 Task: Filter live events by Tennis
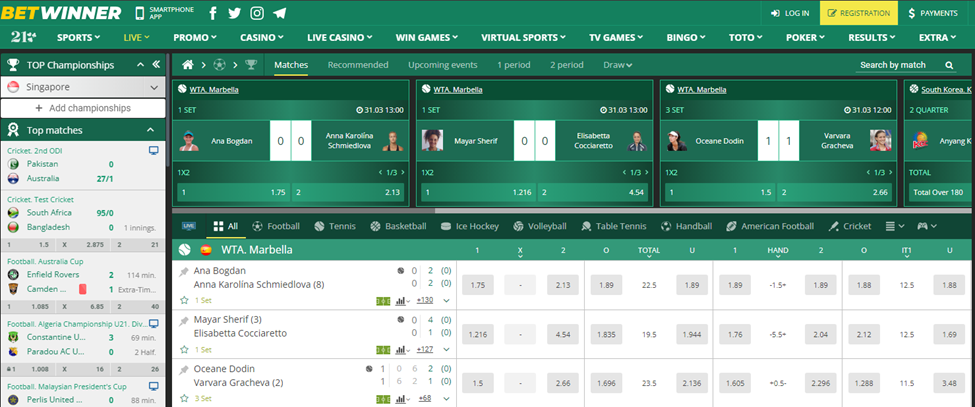(x=335, y=226)
